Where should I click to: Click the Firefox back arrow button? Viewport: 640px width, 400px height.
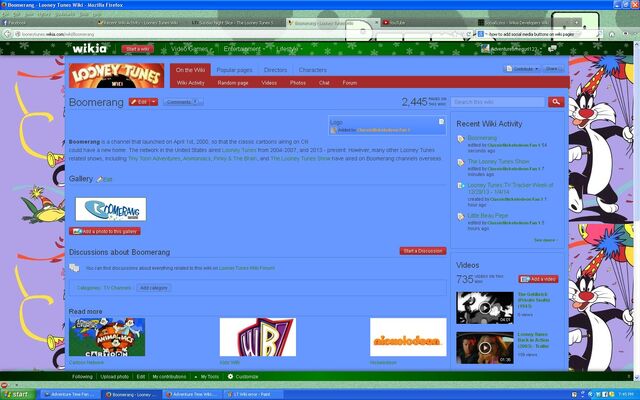coord(7,34)
